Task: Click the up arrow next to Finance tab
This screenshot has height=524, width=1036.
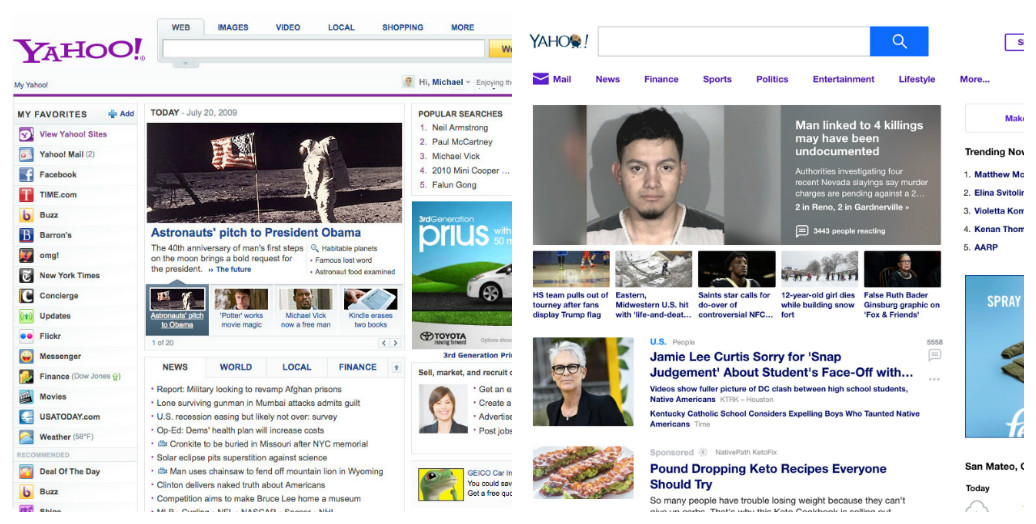Action: click(396, 367)
